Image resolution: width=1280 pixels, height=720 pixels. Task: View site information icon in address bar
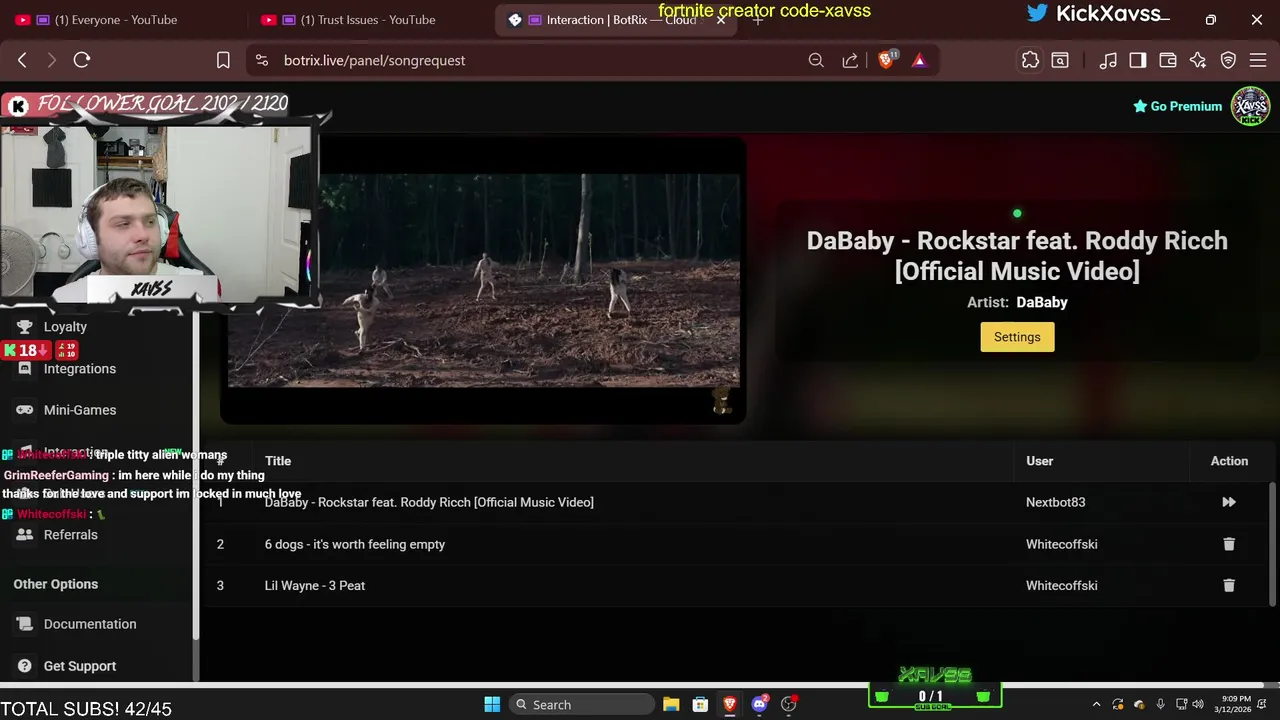click(262, 60)
